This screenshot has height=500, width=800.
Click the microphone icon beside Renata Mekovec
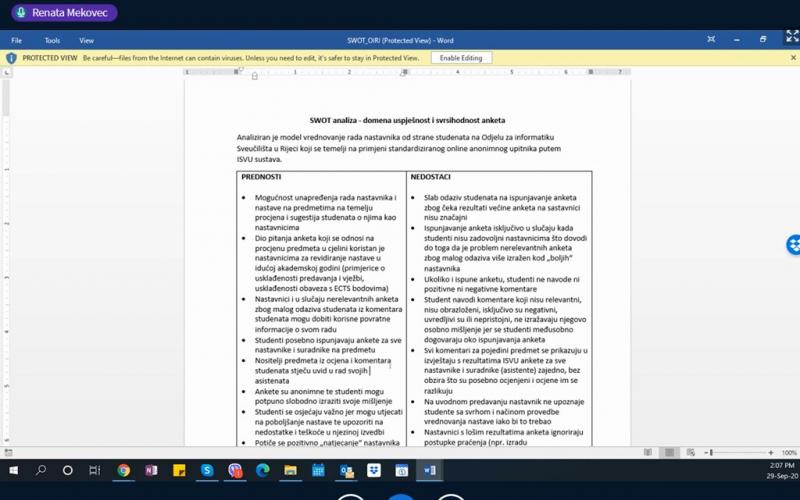21,13
